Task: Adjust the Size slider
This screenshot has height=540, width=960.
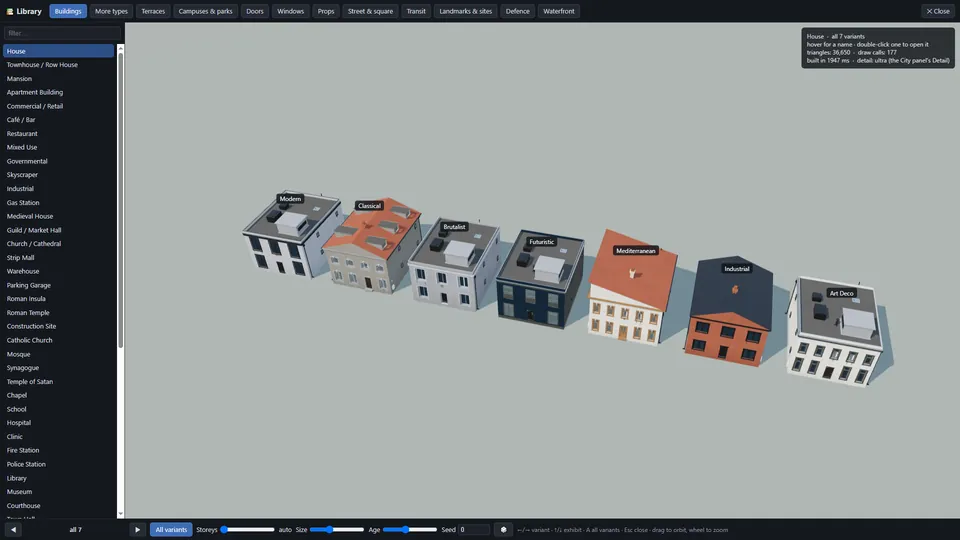Action: [x=336, y=530]
